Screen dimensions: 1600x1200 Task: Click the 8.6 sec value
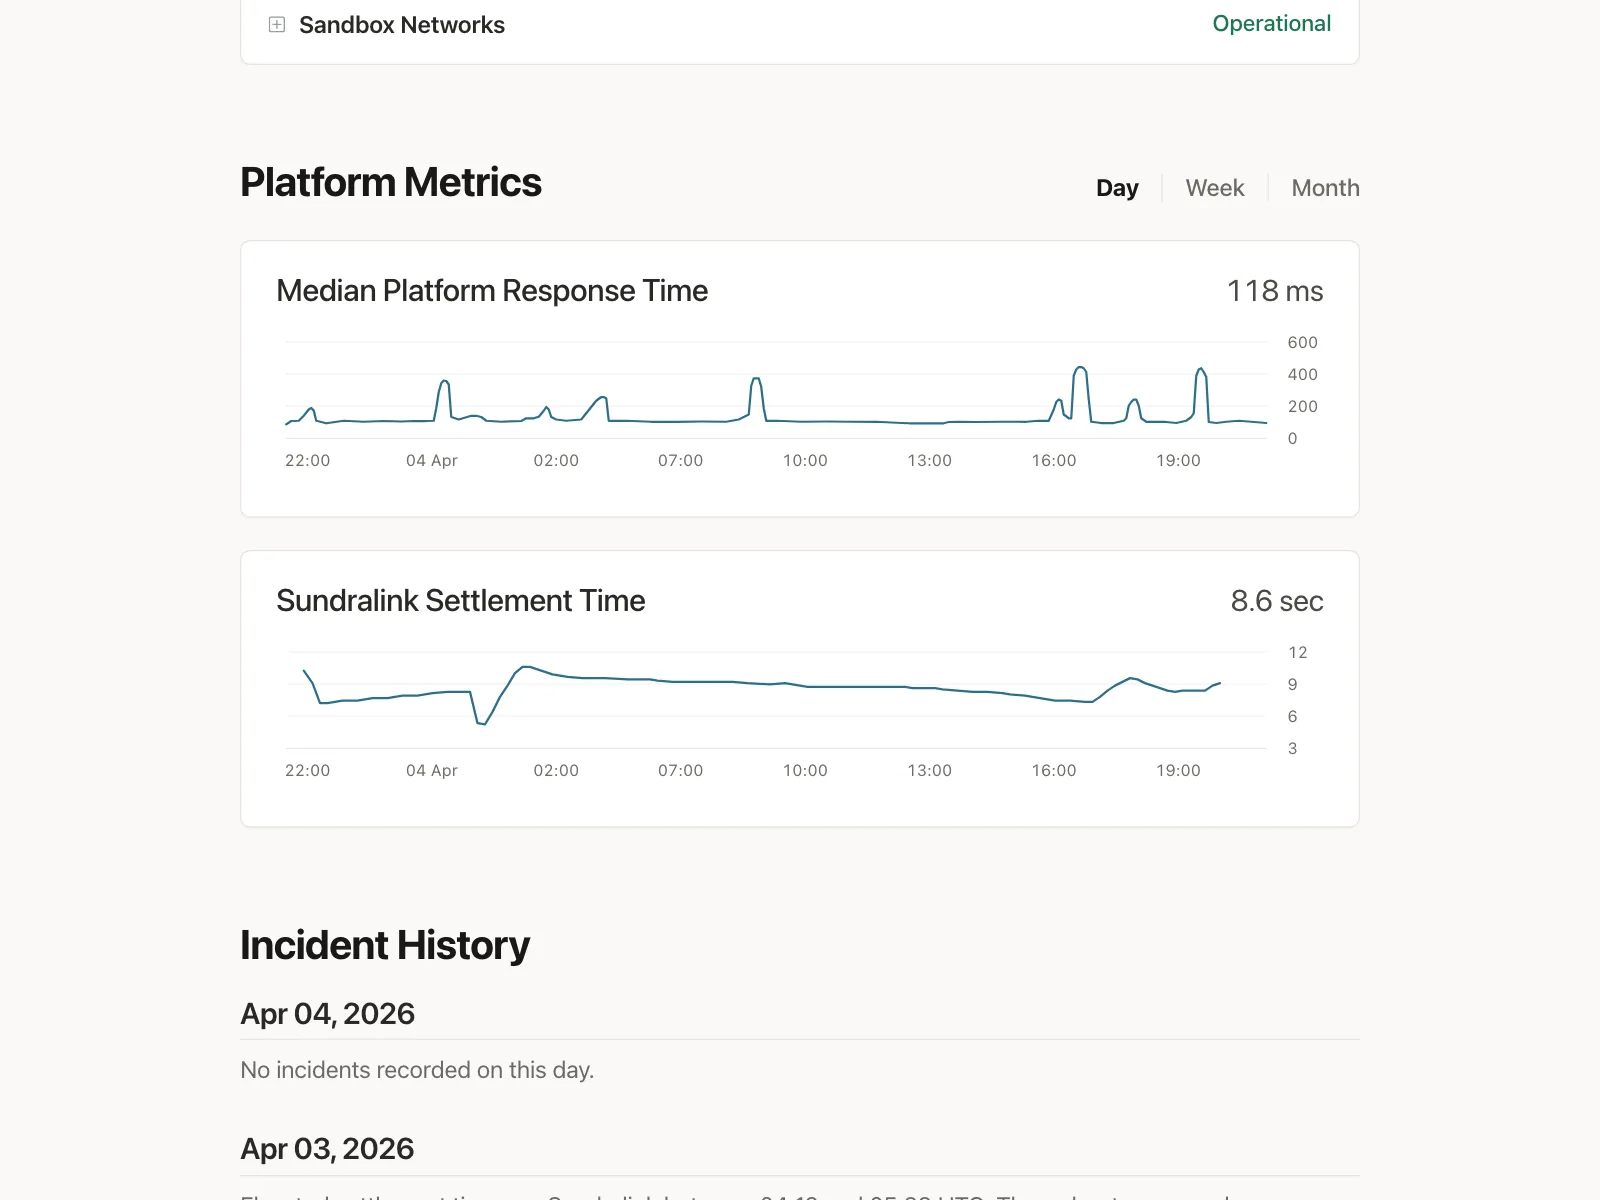pyautogui.click(x=1277, y=601)
